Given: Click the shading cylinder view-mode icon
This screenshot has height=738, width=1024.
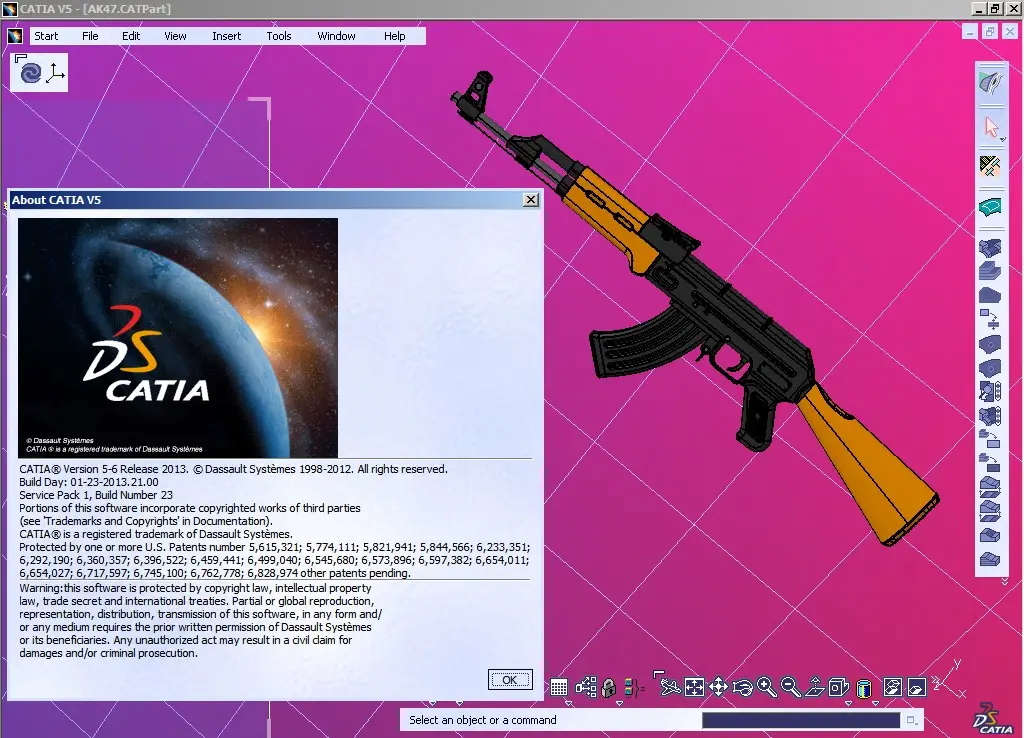Looking at the screenshot, I should click(864, 688).
